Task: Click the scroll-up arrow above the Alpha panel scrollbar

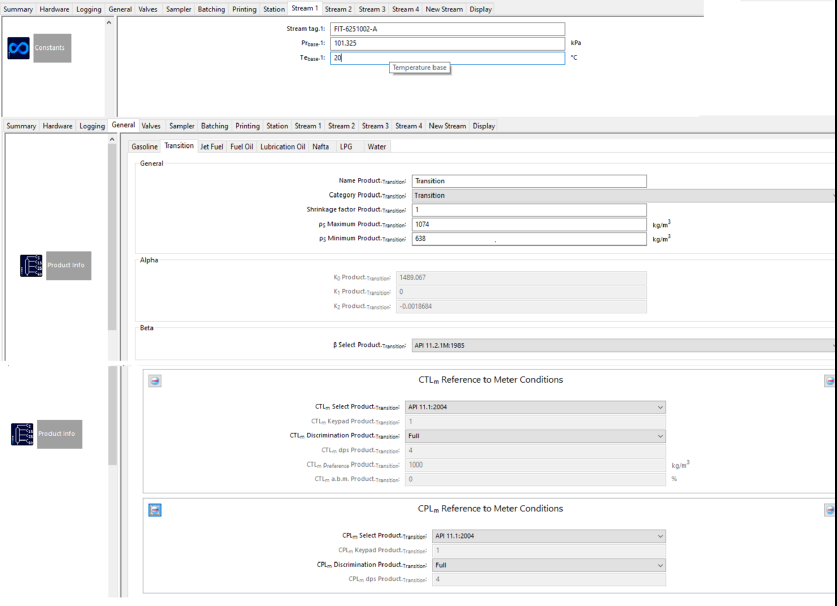Action: pos(112,139)
